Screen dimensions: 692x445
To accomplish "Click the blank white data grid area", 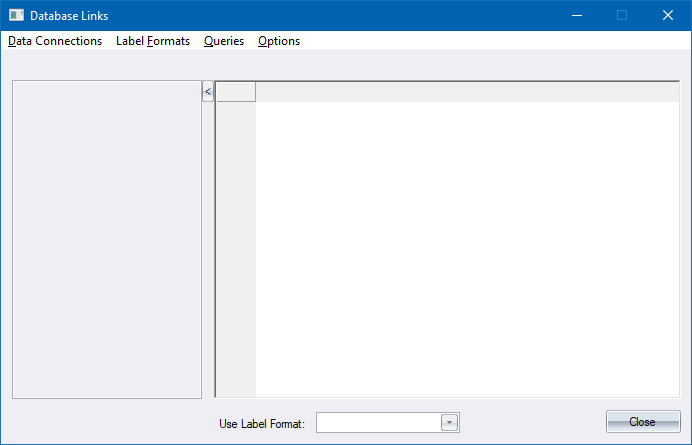I will pos(466,248).
